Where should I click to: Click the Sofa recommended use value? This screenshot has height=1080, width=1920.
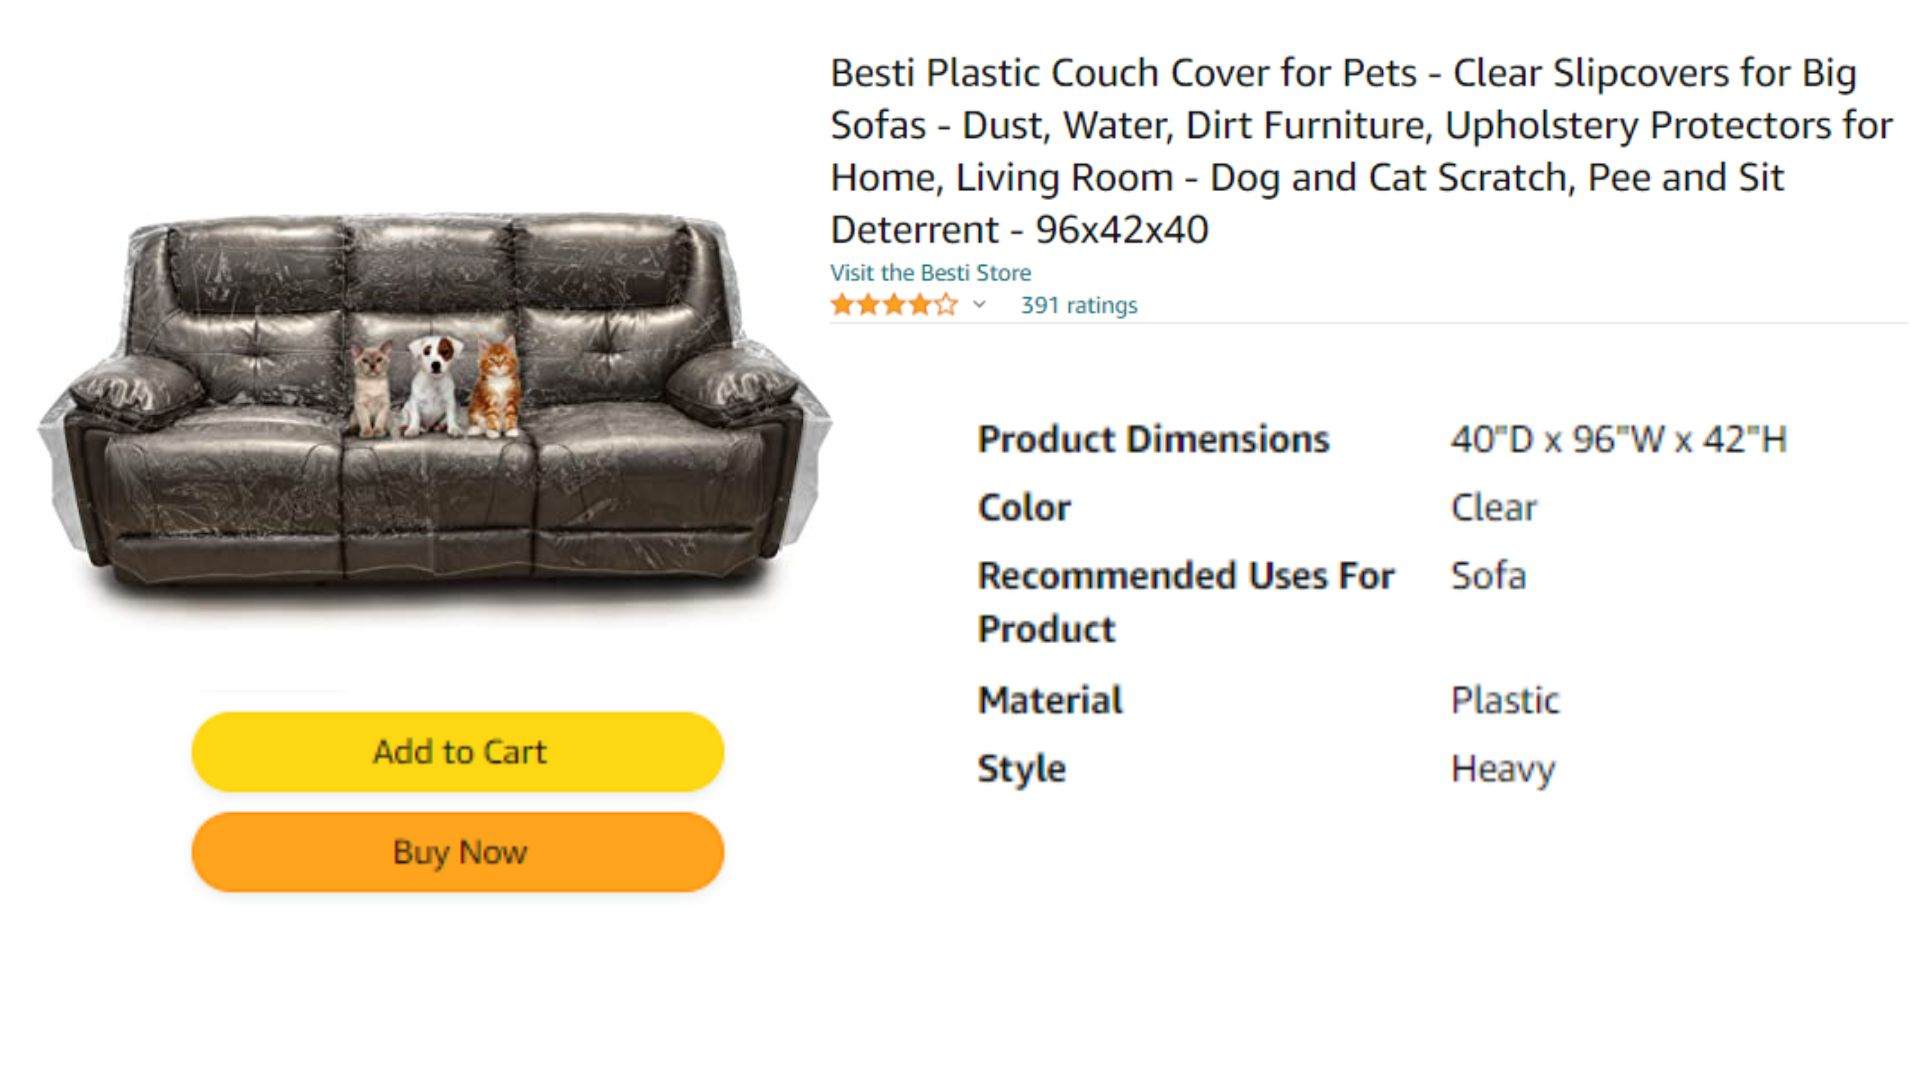tap(1488, 576)
